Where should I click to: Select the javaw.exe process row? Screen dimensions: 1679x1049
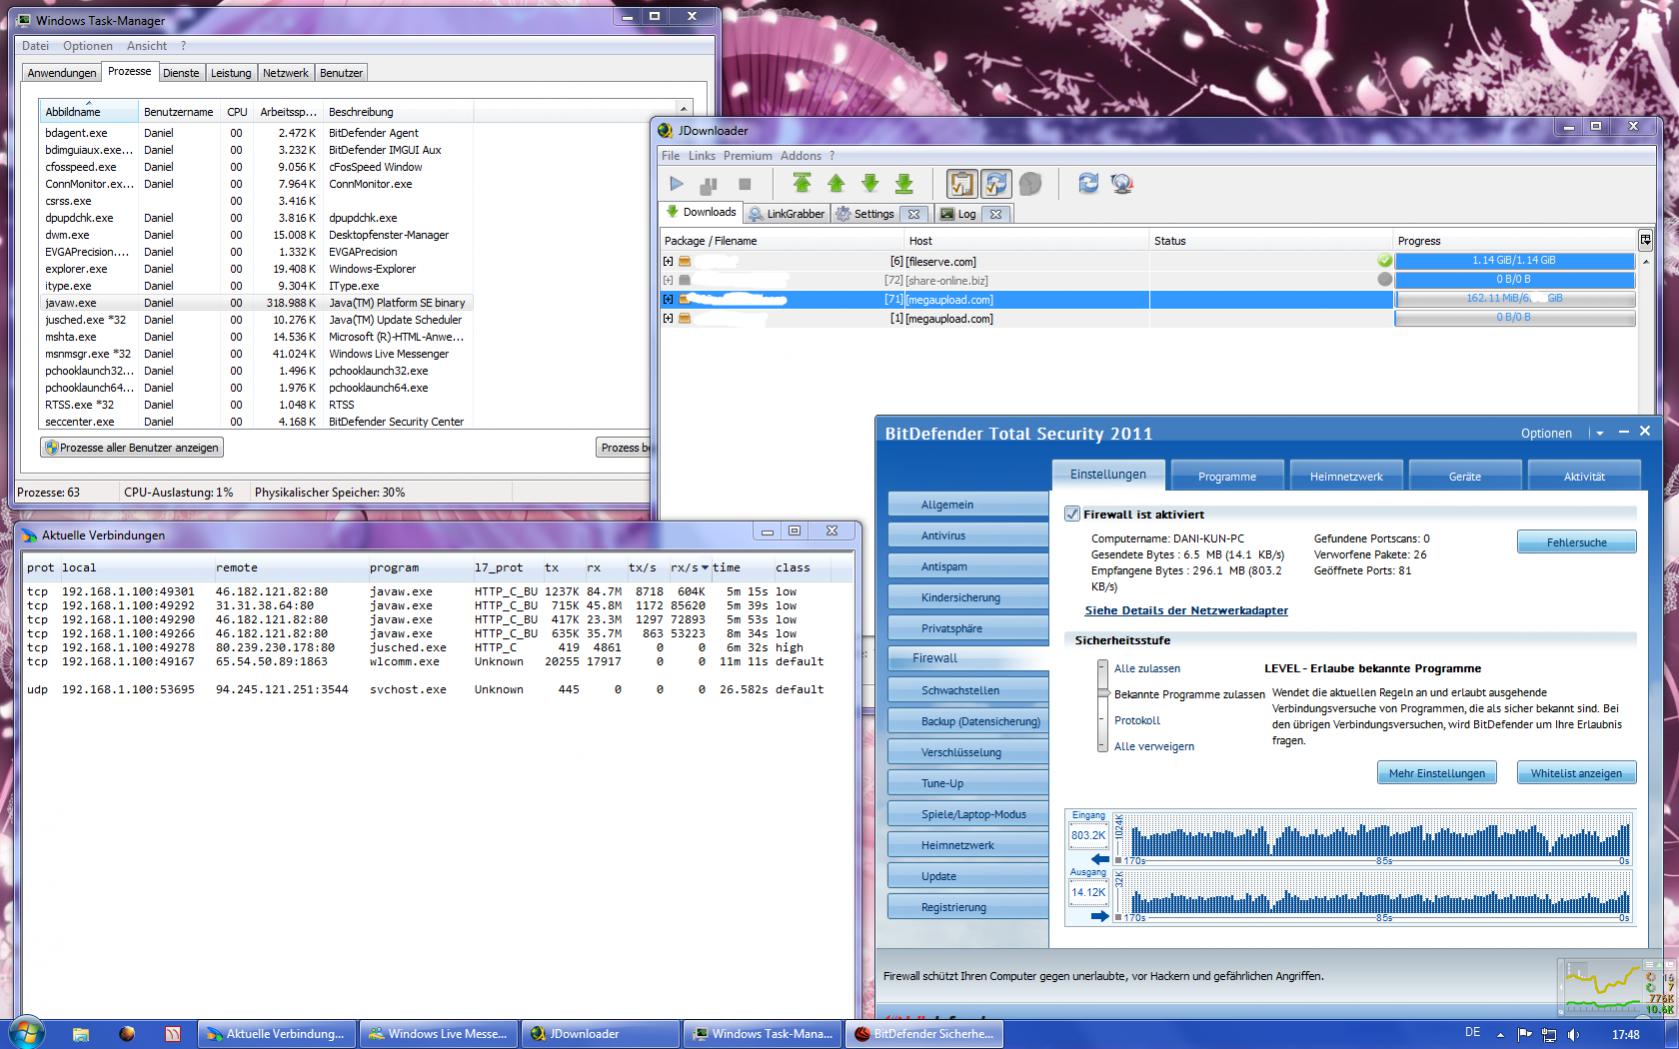[x=255, y=303]
